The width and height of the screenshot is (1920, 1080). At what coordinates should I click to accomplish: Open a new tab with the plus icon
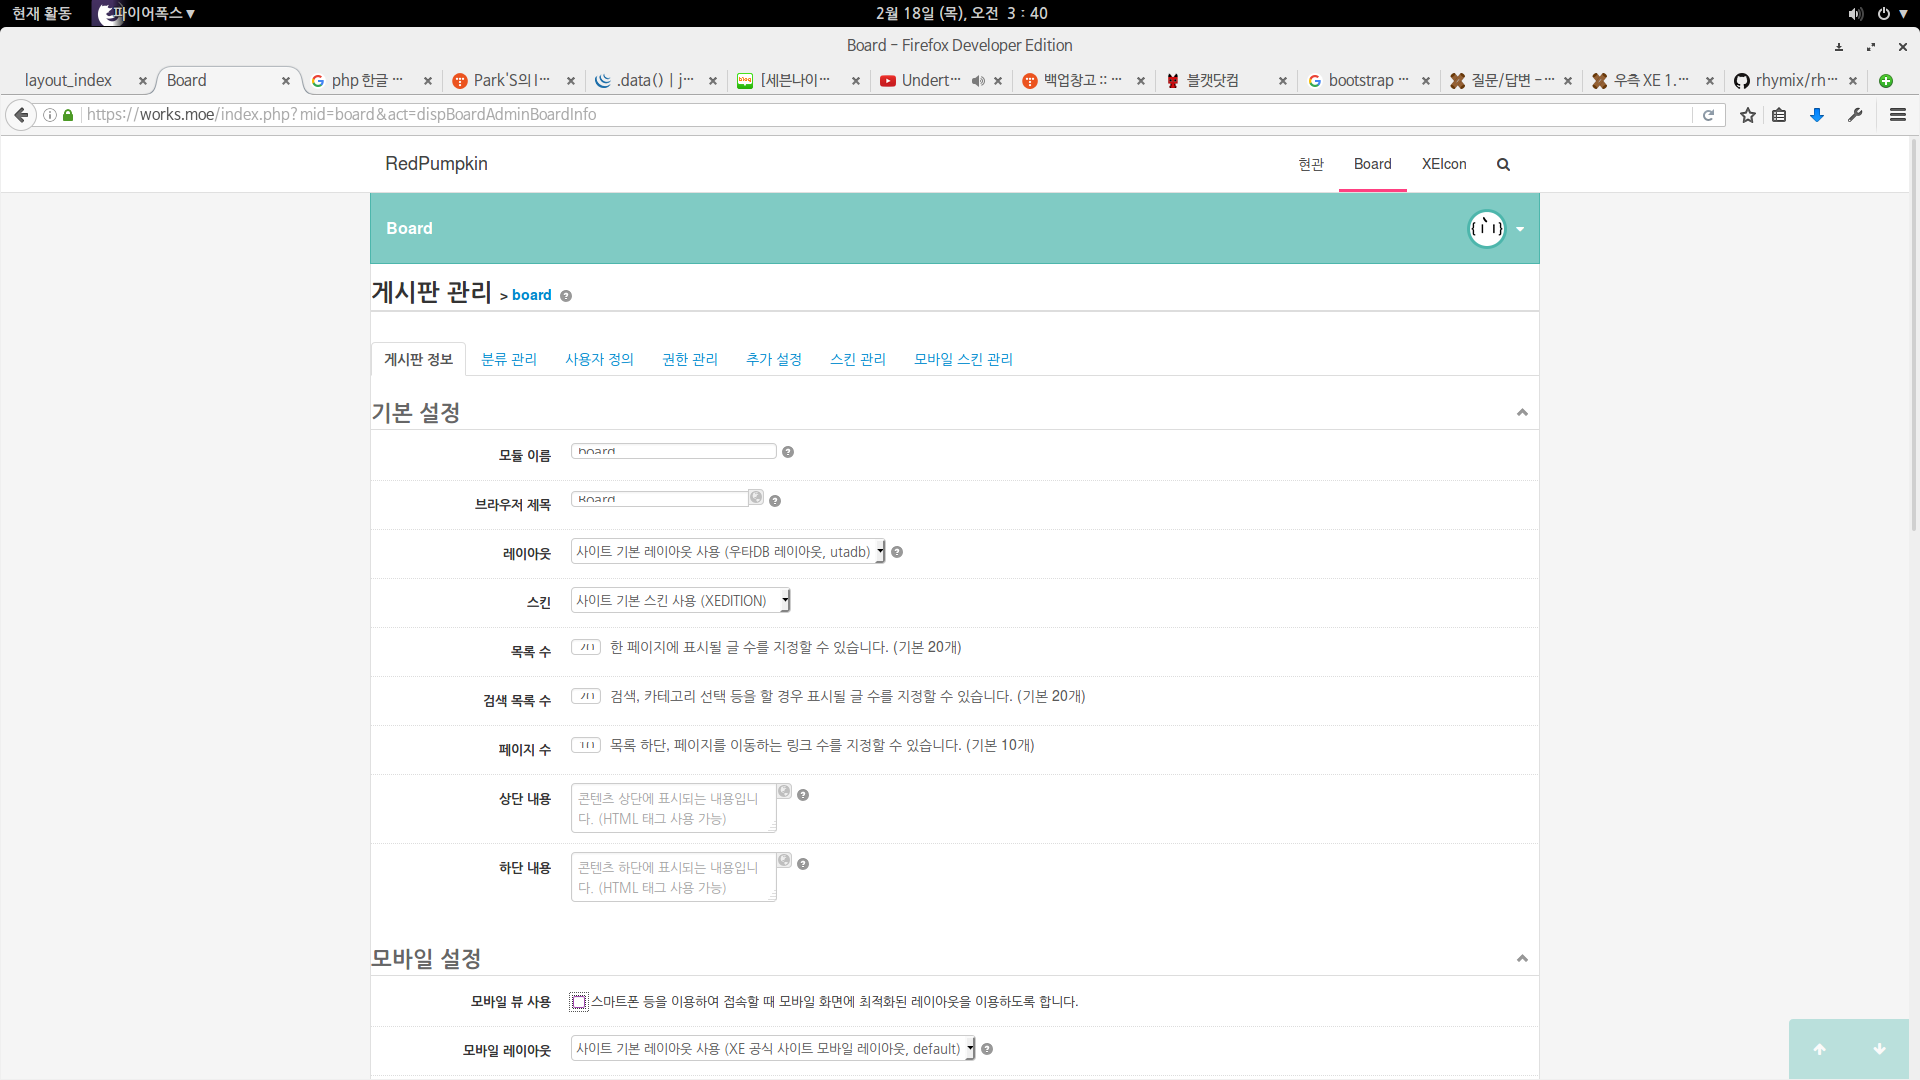coord(1885,81)
